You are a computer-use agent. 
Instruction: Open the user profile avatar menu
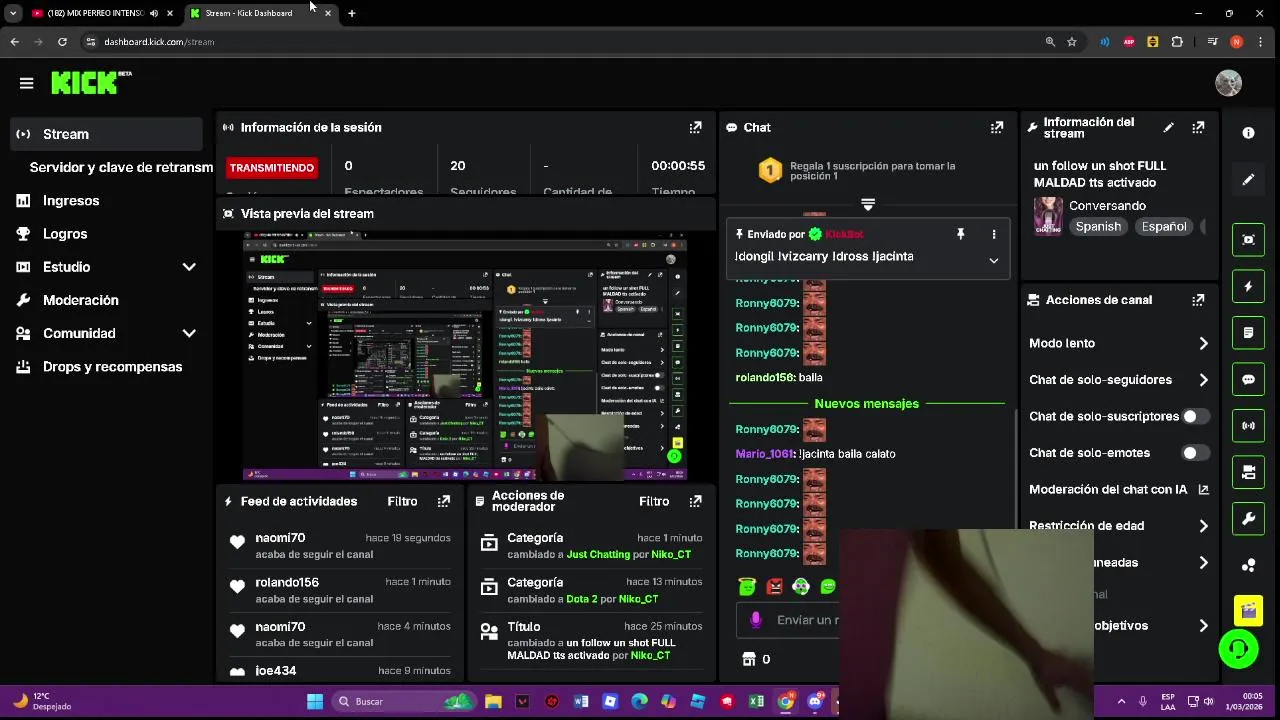tap(1228, 83)
